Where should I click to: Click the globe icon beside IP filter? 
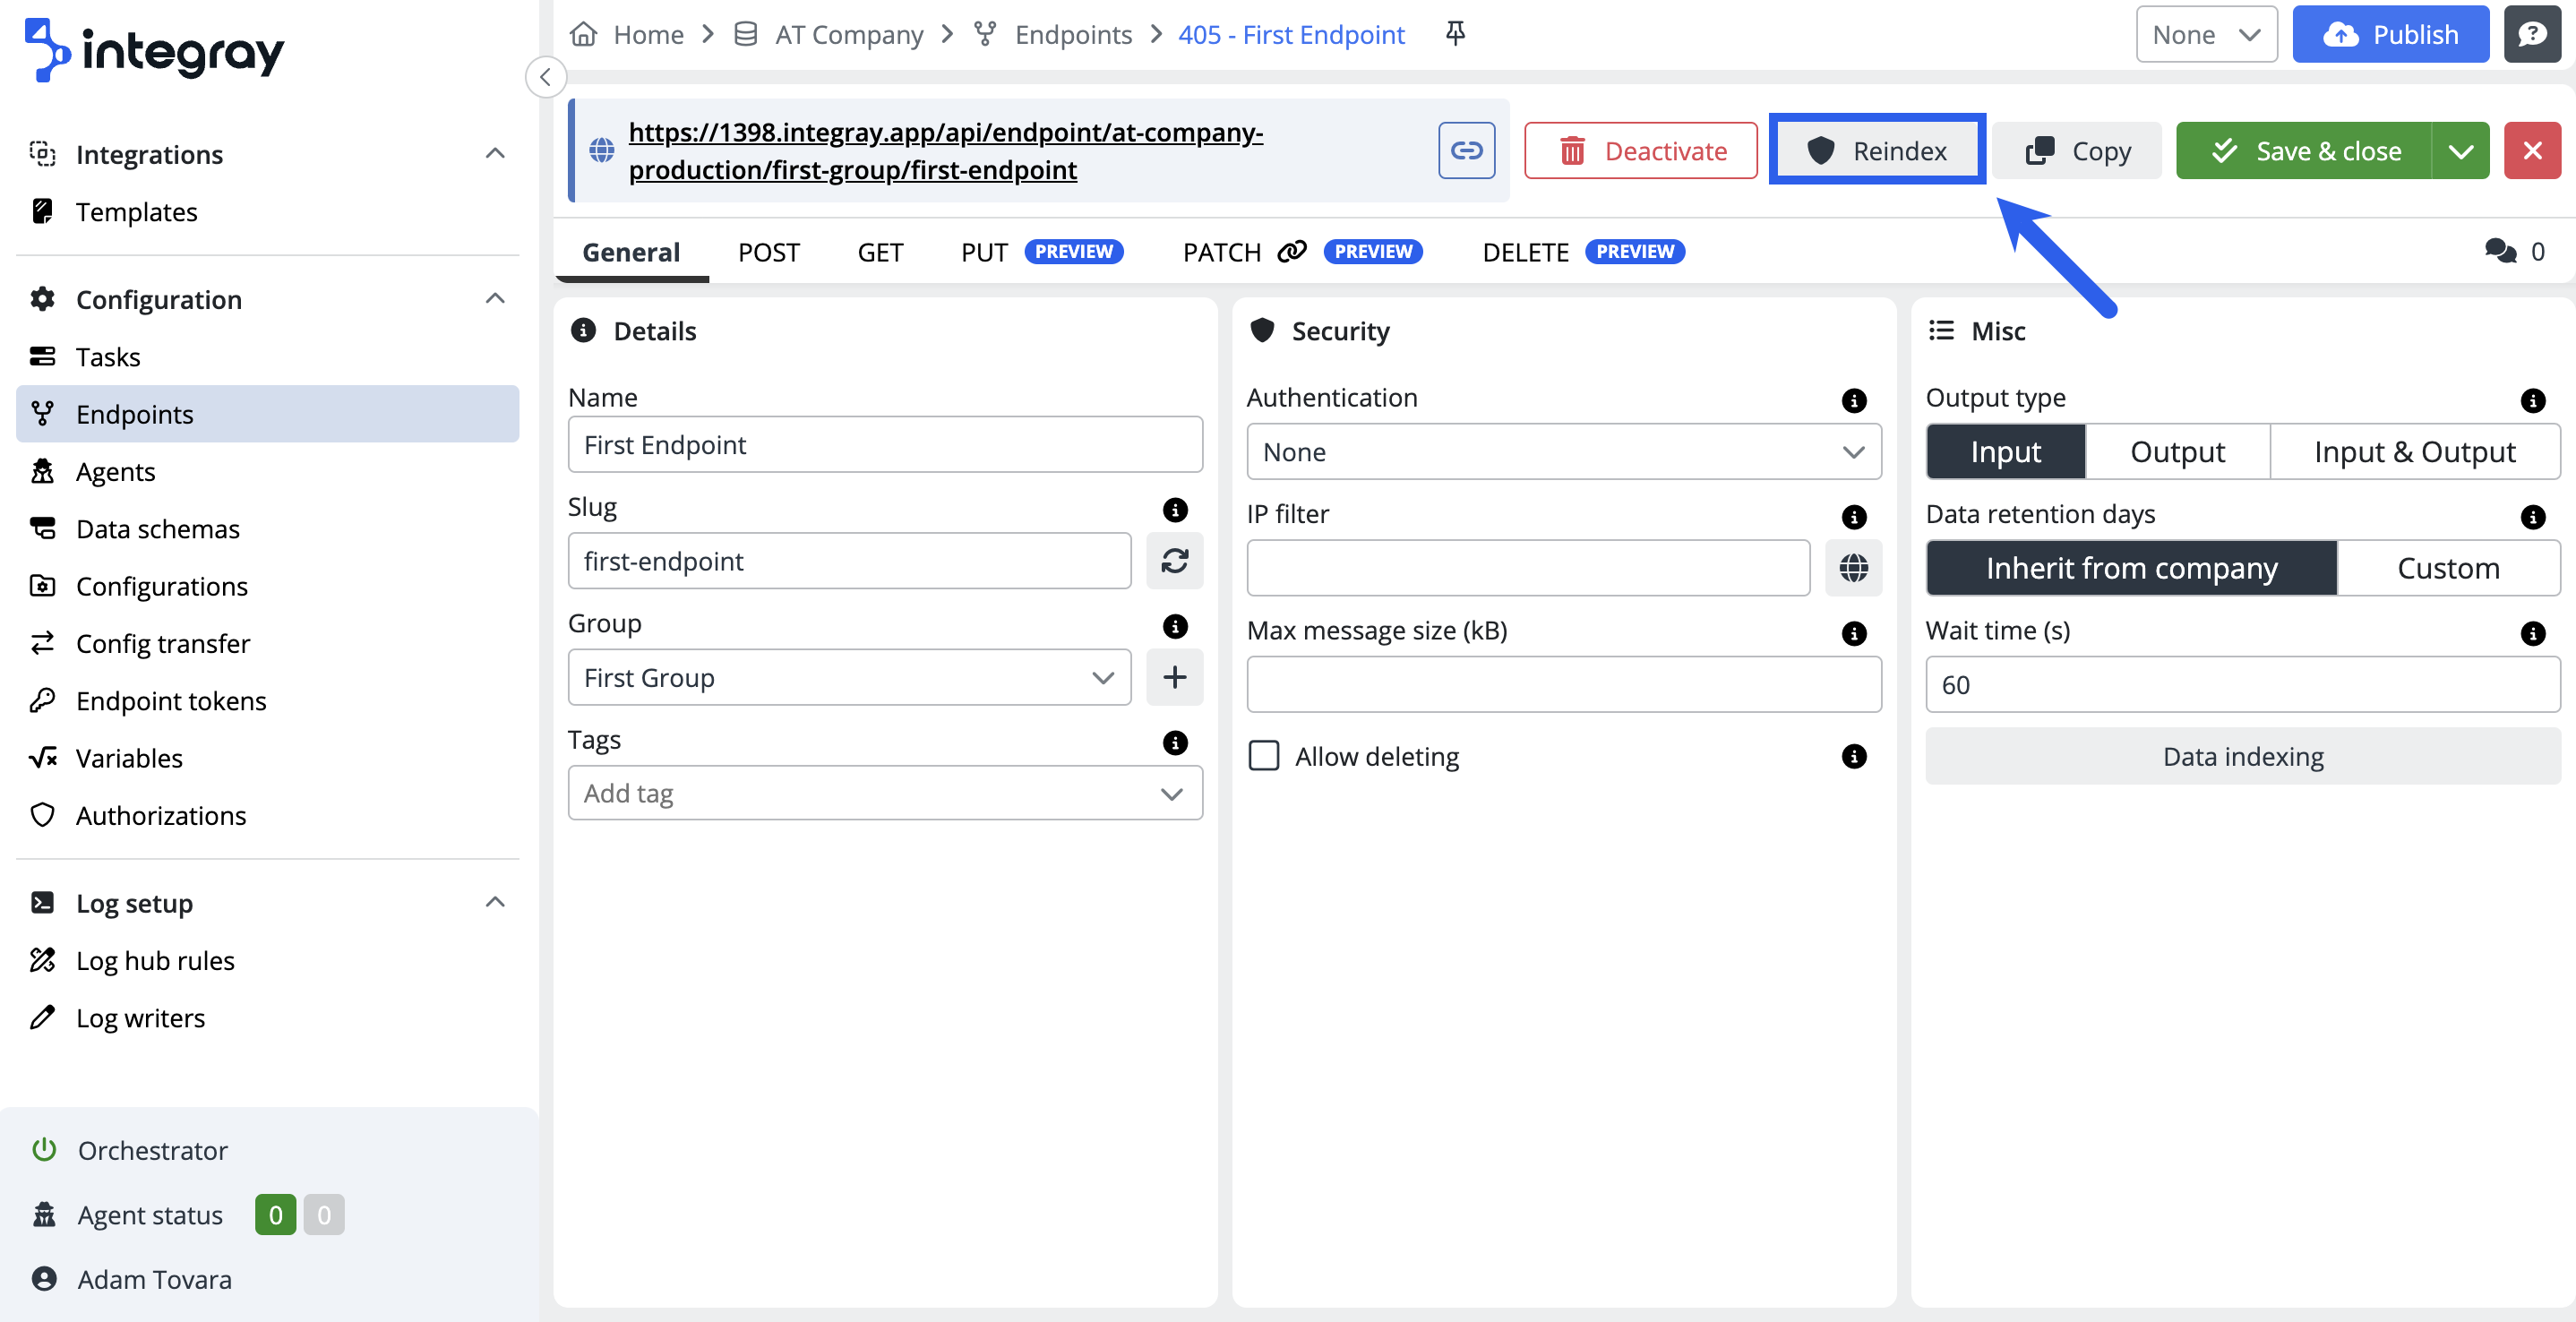[1852, 568]
